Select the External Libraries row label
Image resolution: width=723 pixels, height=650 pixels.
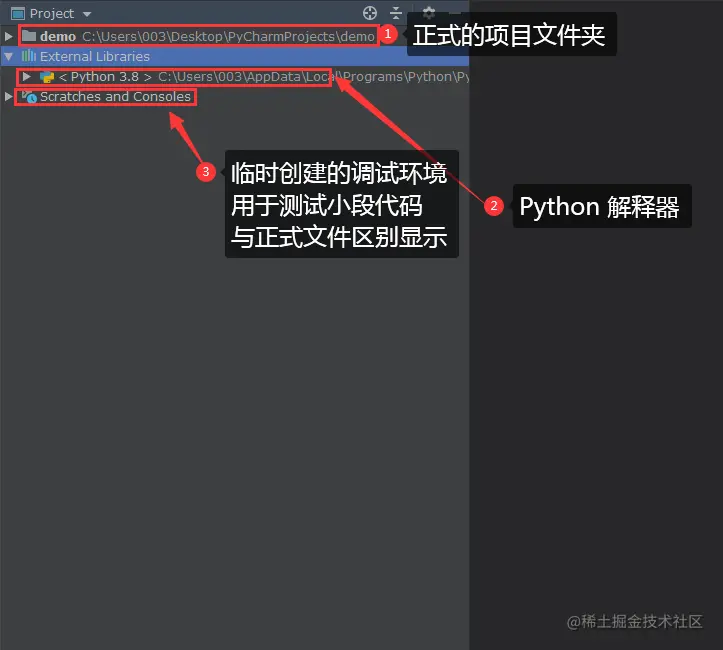click(x=95, y=57)
